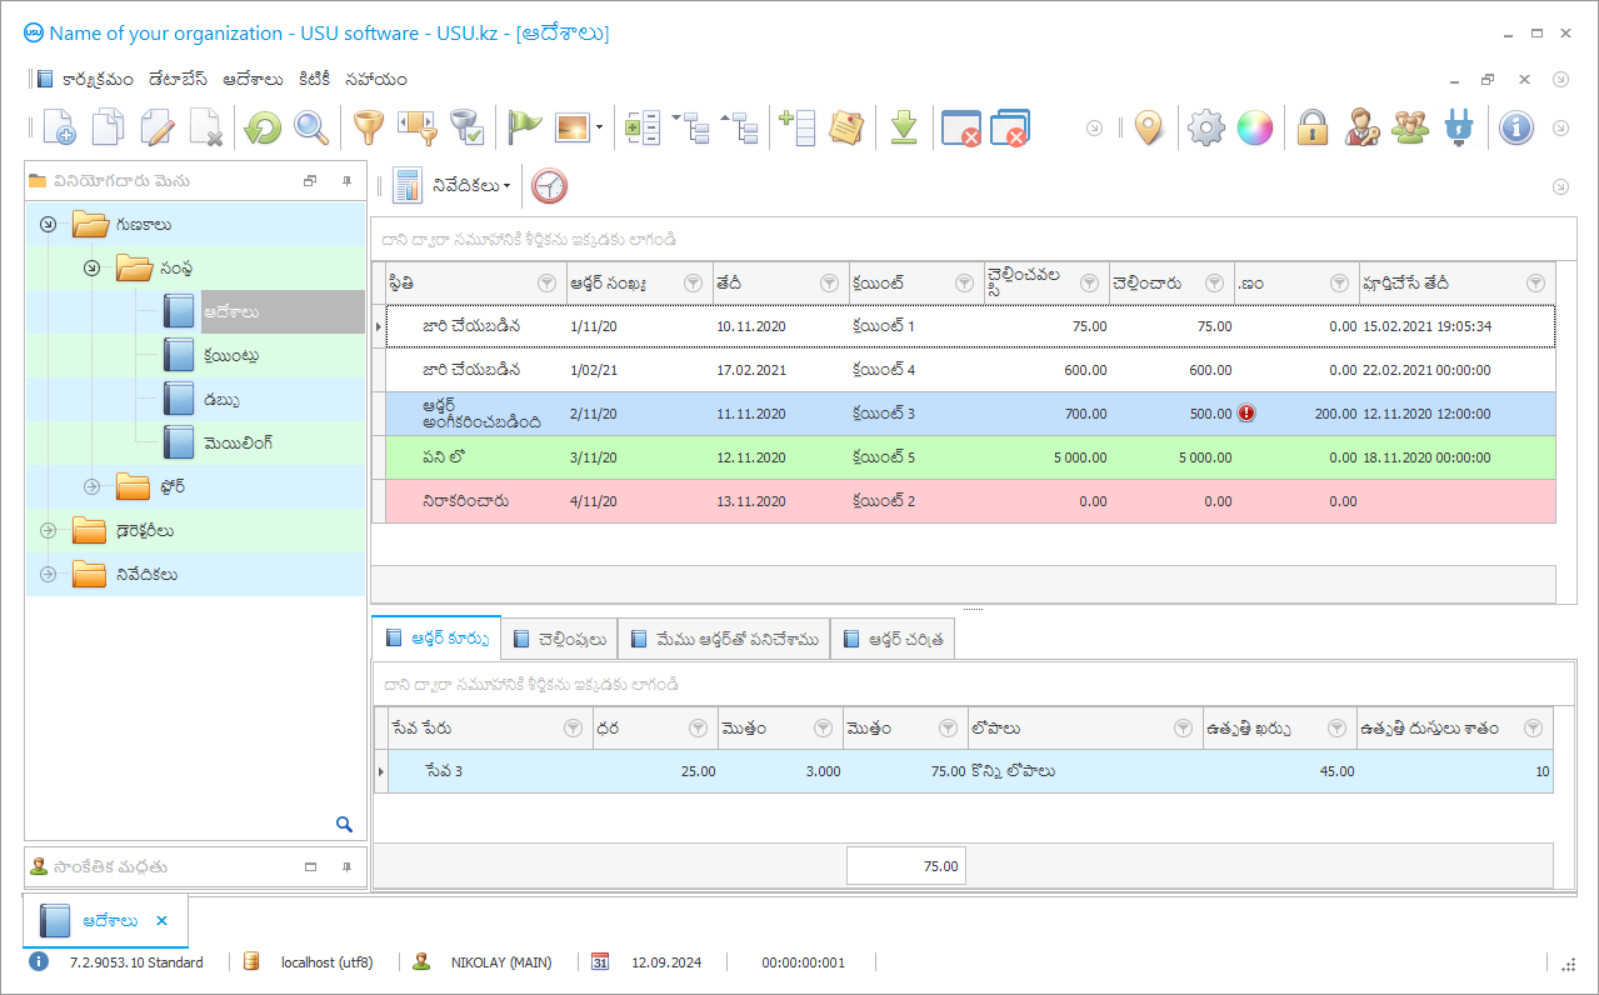Pin the user menu panel

[x=346, y=181]
